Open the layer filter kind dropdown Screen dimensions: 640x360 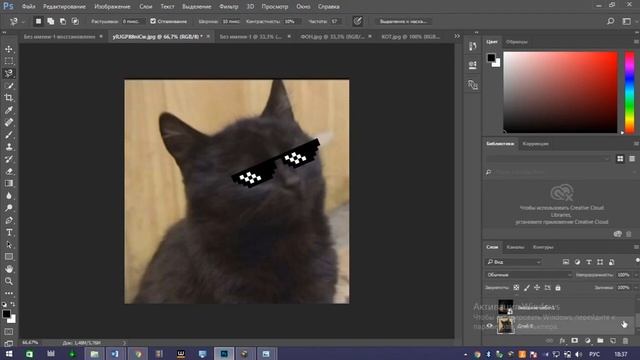tap(514, 262)
